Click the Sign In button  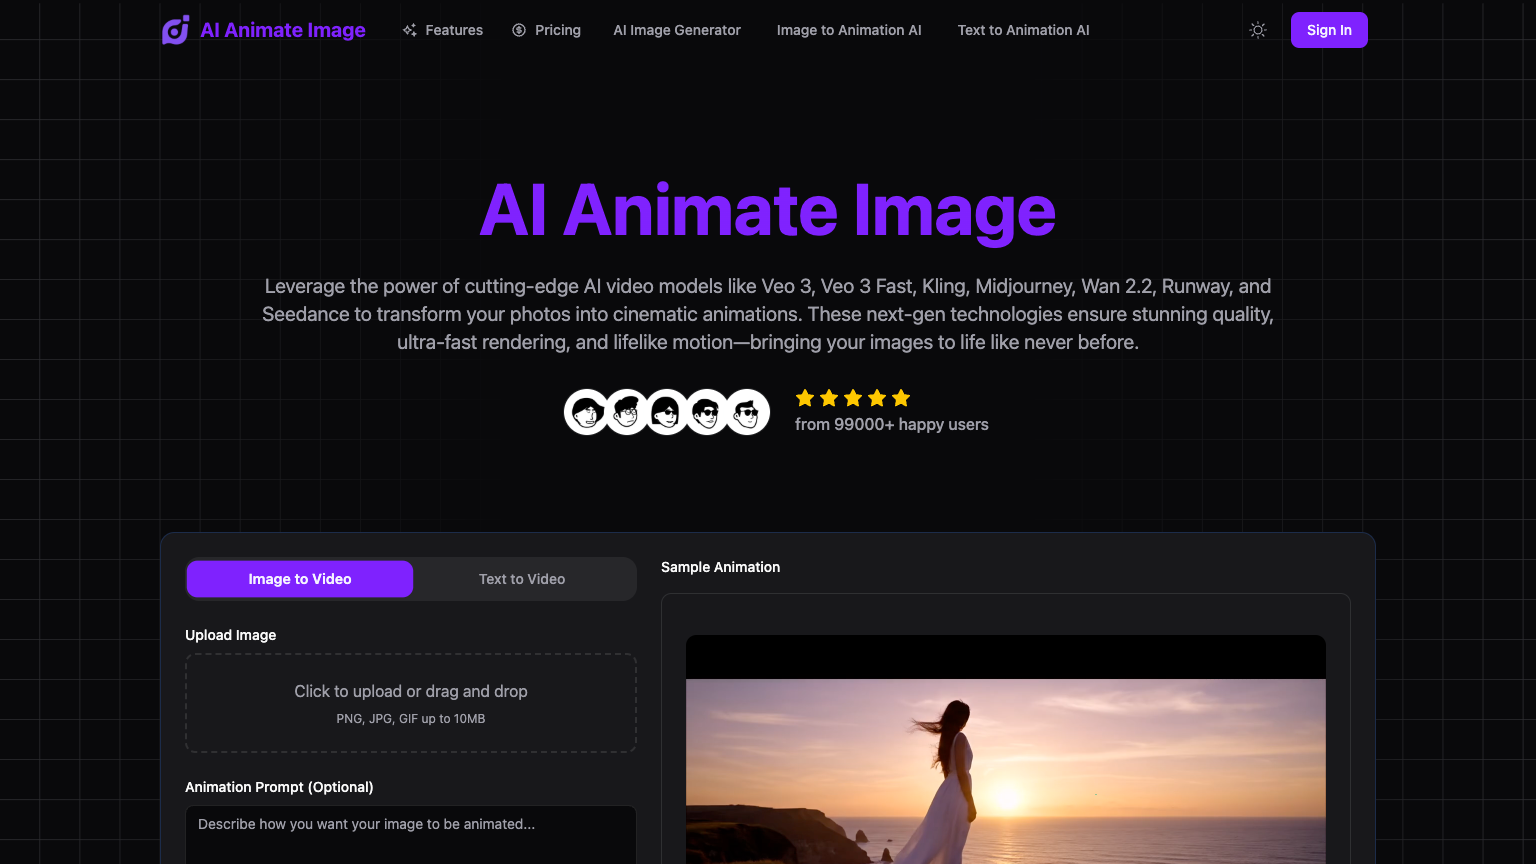pos(1329,30)
